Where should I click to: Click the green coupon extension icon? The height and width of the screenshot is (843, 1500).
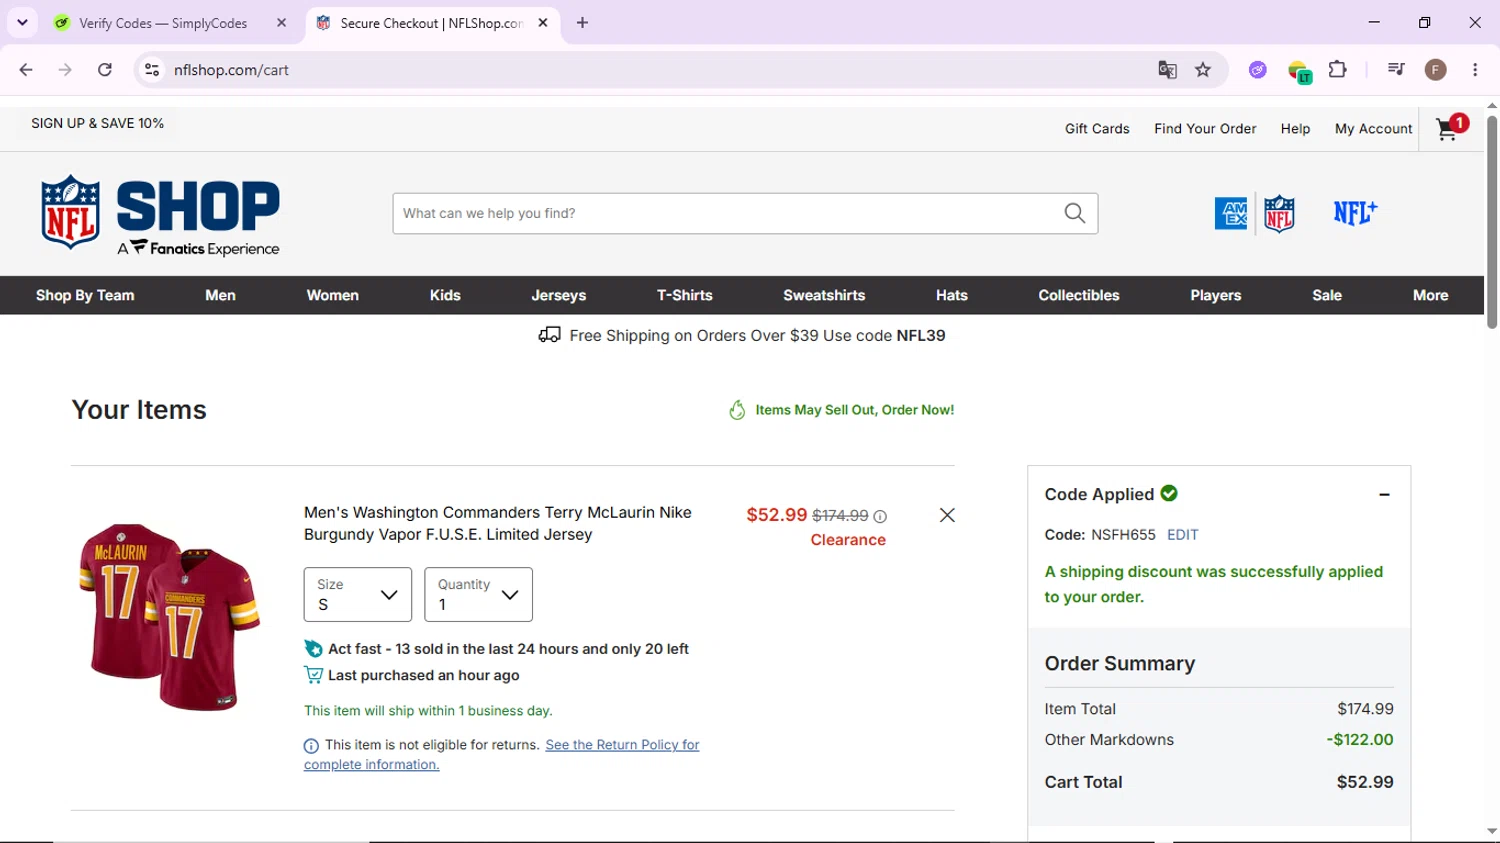coord(1299,71)
